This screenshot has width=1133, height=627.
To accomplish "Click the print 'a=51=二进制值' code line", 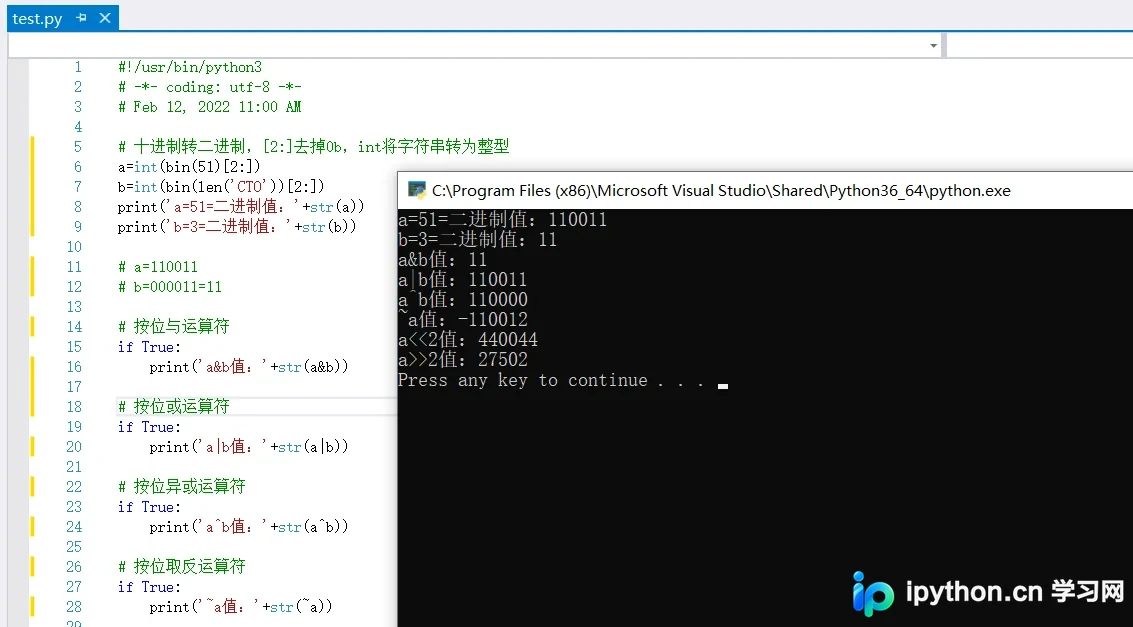I will click(241, 207).
